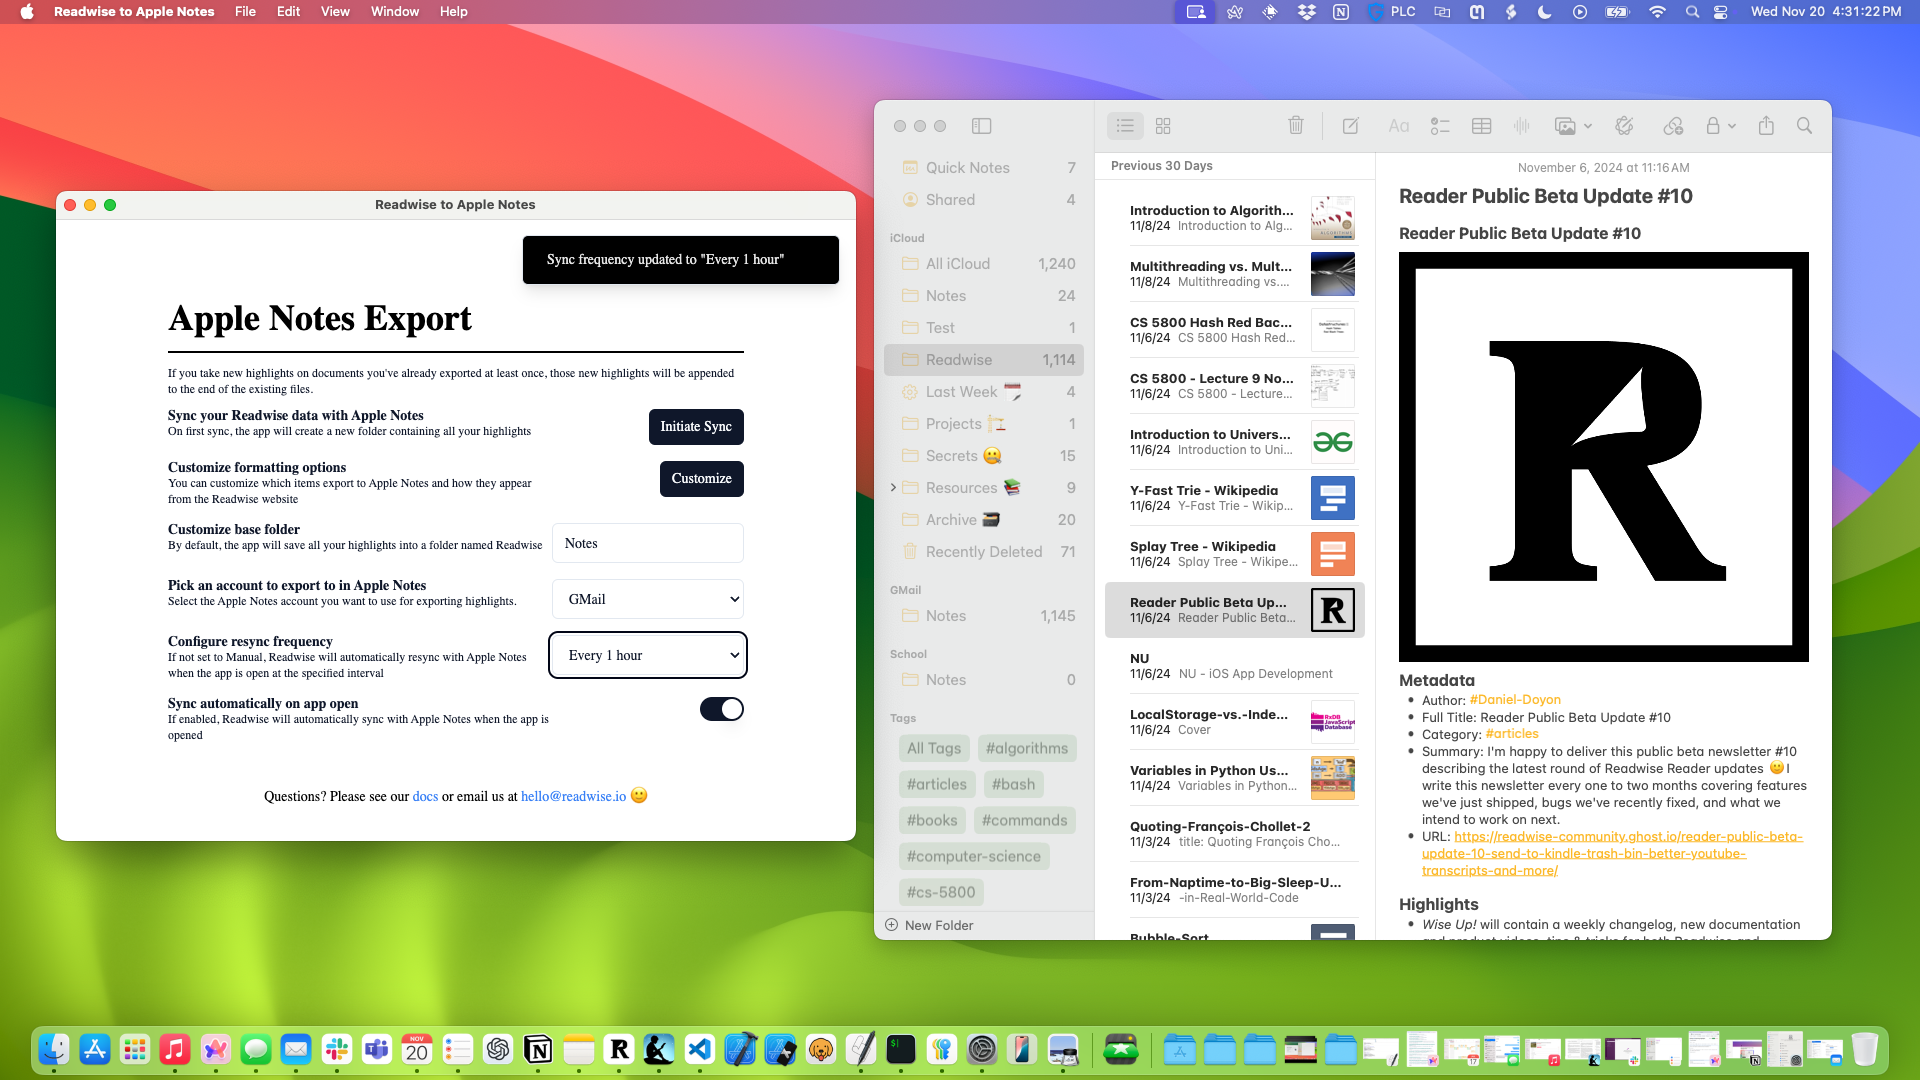Filter by the #algorithms tag

coord(1027,749)
